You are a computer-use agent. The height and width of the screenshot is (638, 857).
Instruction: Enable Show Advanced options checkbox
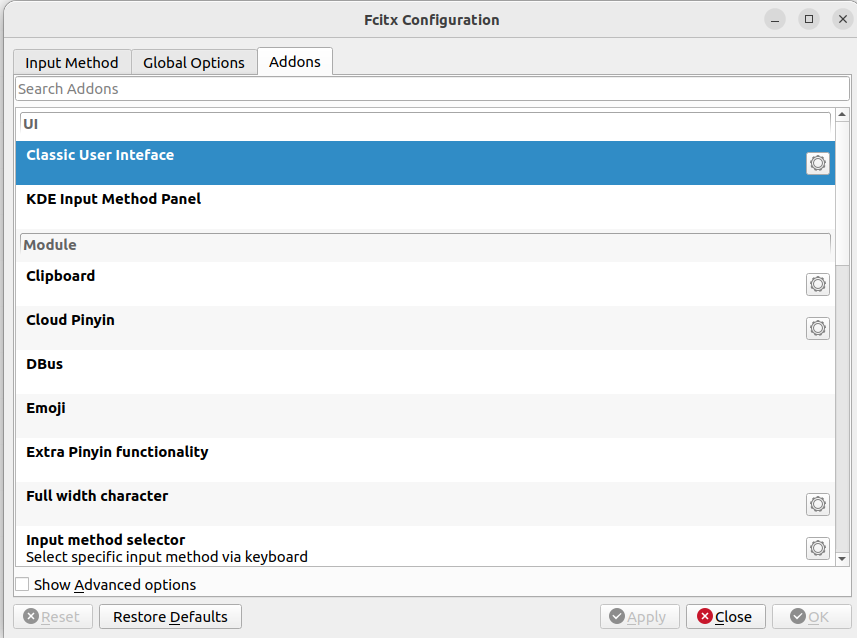(x=23, y=585)
